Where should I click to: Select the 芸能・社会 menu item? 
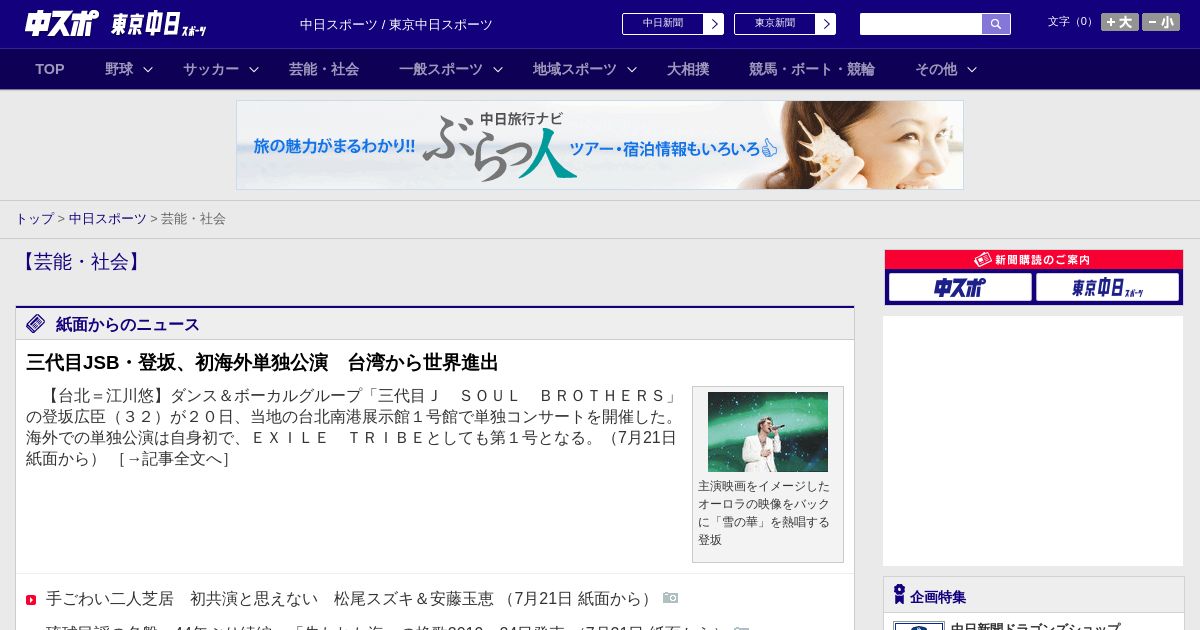click(x=324, y=69)
